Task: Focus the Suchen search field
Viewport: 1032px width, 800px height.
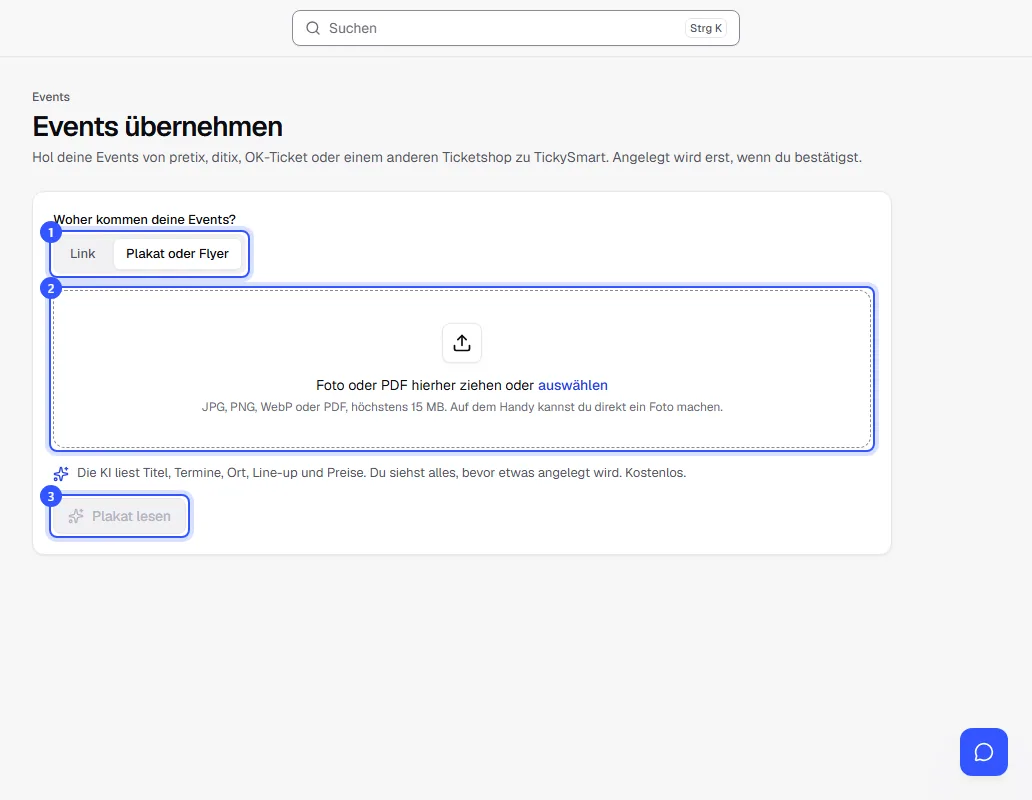Action: (516, 28)
